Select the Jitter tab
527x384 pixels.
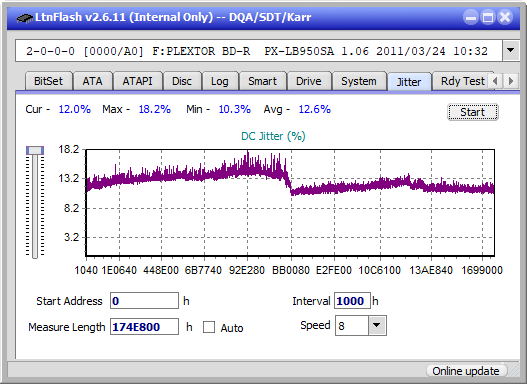pos(409,82)
